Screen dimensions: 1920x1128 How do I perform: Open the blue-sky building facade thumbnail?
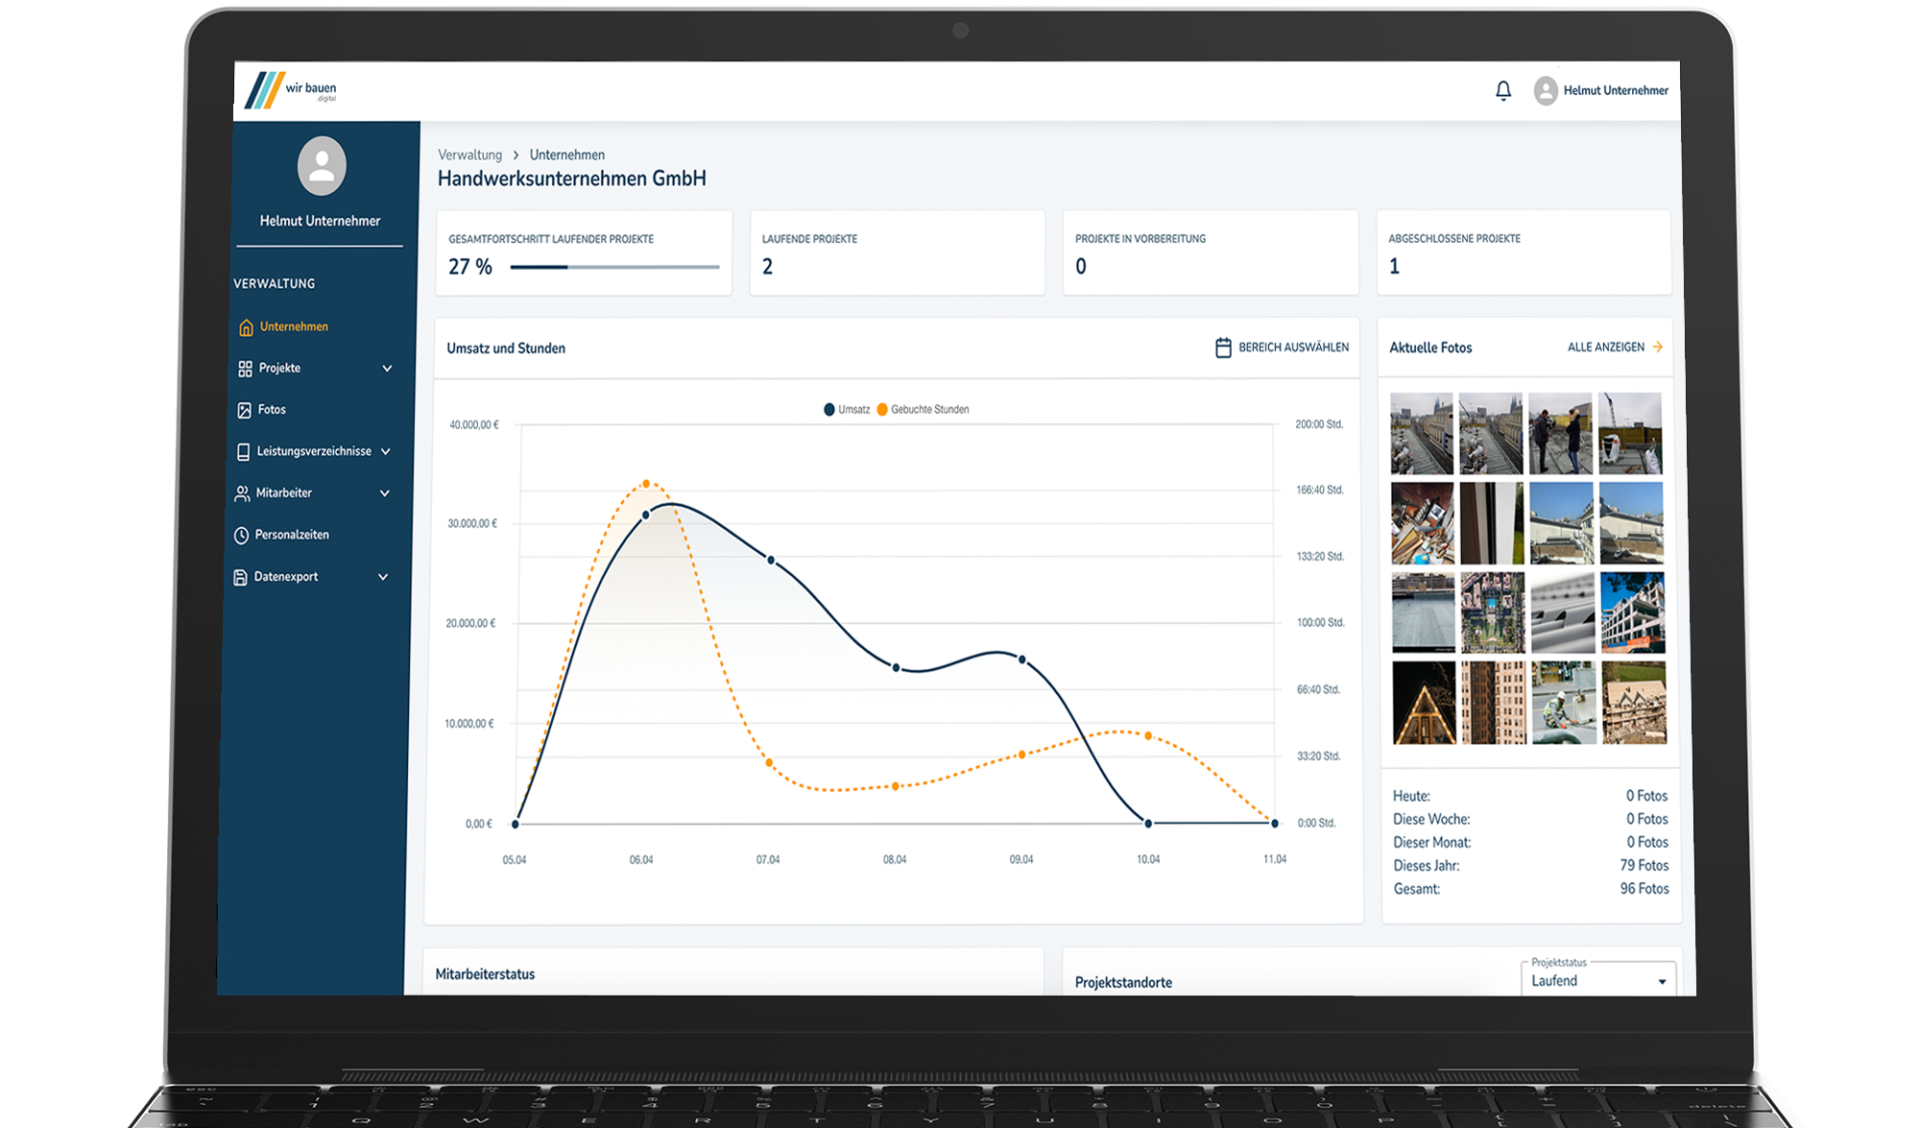1632,613
